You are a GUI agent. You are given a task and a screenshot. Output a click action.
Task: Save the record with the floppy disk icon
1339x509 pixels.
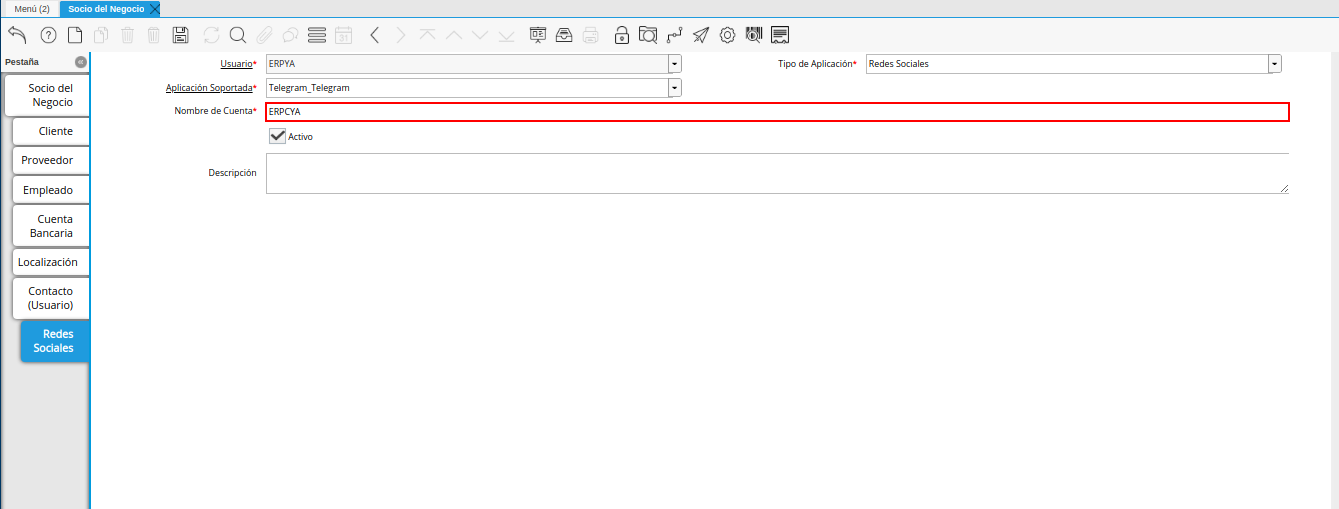[x=181, y=35]
